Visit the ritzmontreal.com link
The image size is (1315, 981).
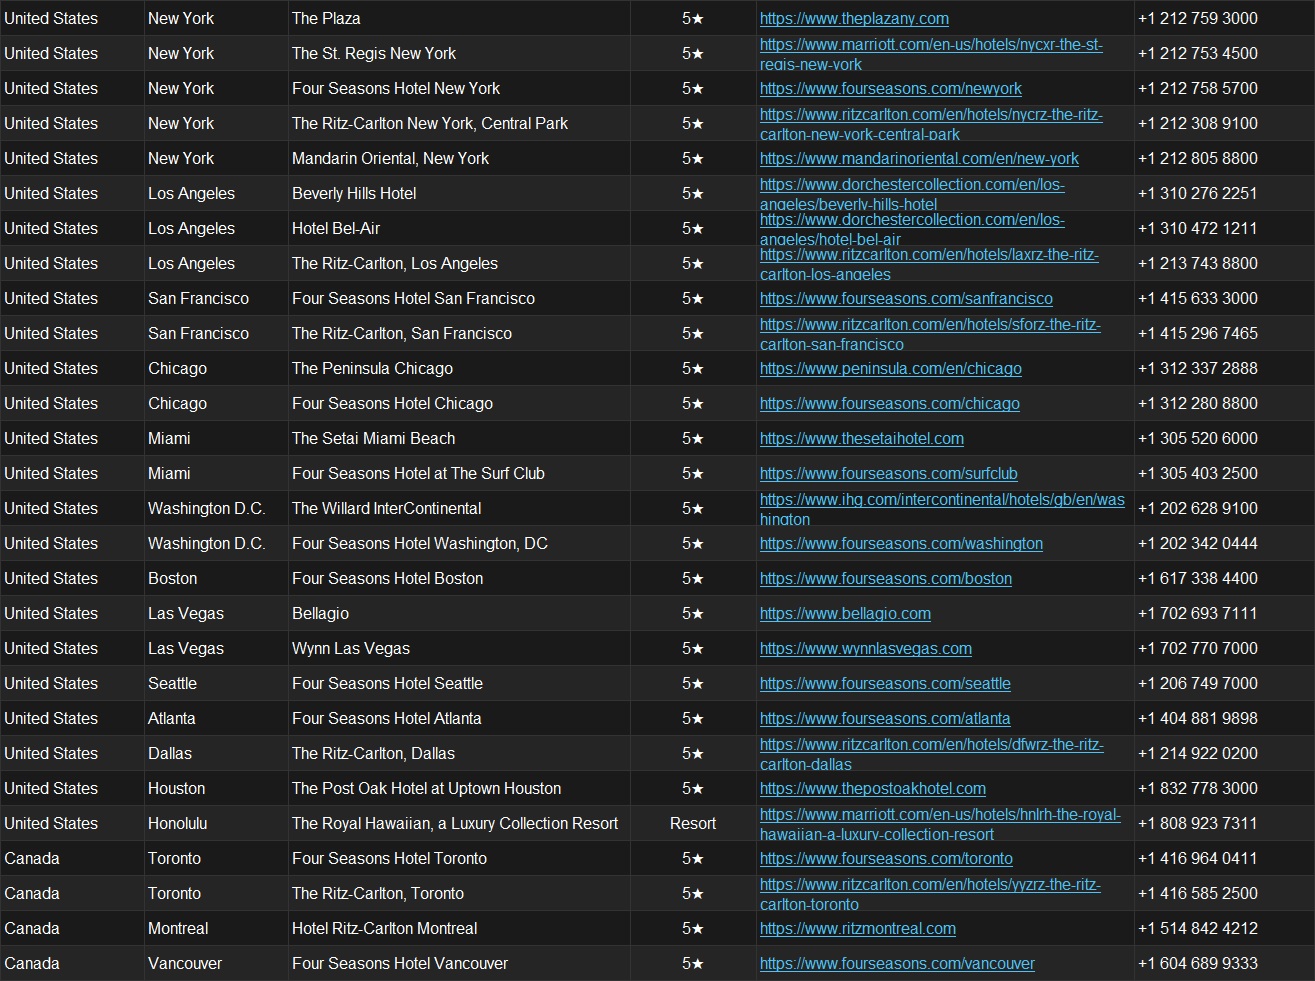click(858, 928)
